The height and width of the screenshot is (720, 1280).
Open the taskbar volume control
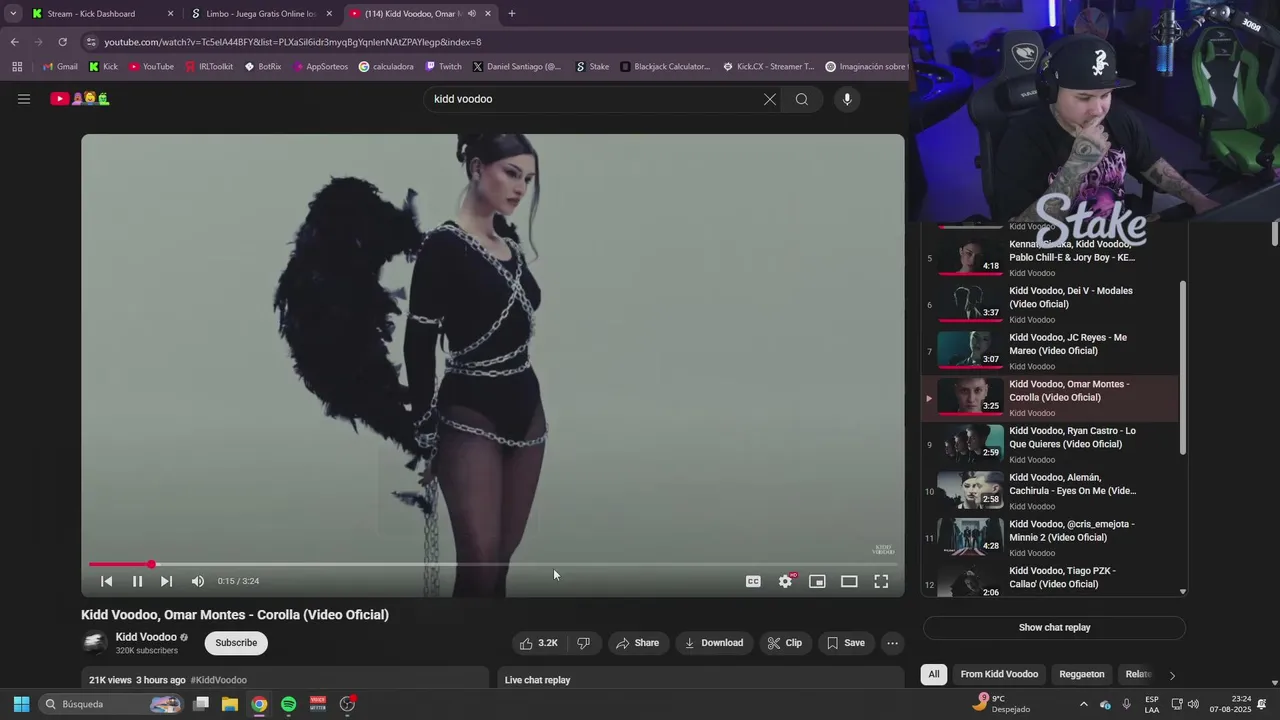point(1193,704)
